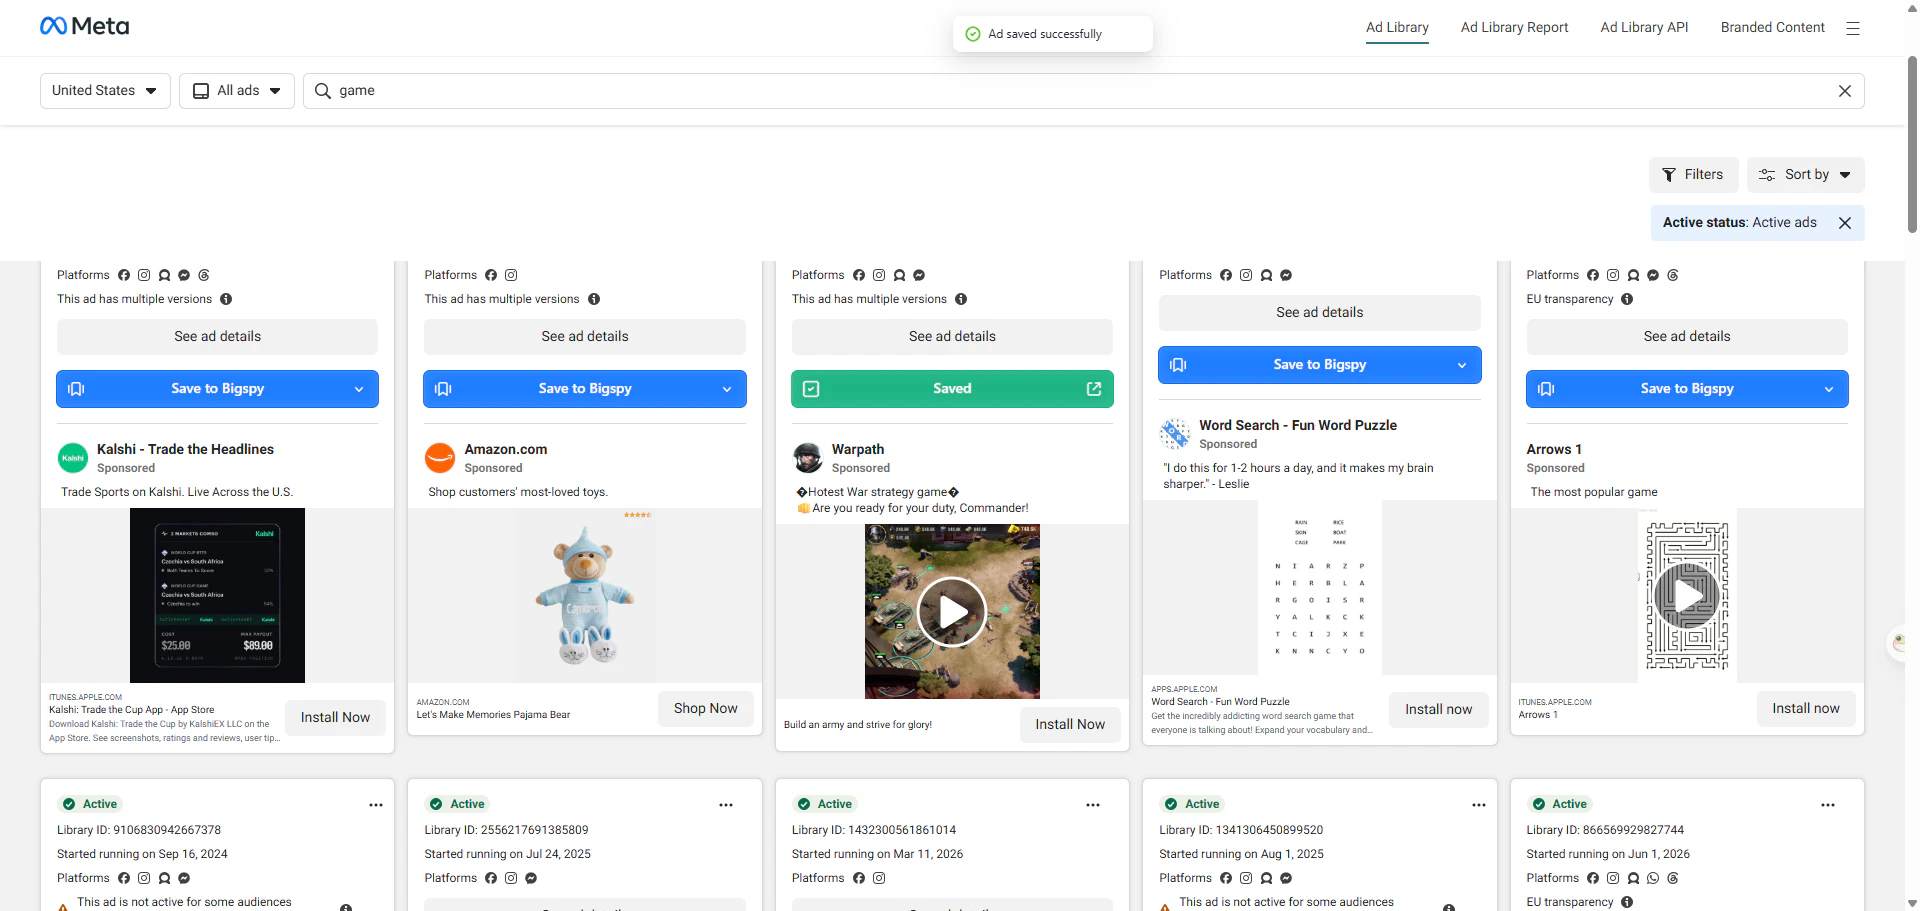This screenshot has width=1920, height=911.
Task: Expand Save to Bigspy arrow on Kalshi ad
Action: click(x=359, y=389)
